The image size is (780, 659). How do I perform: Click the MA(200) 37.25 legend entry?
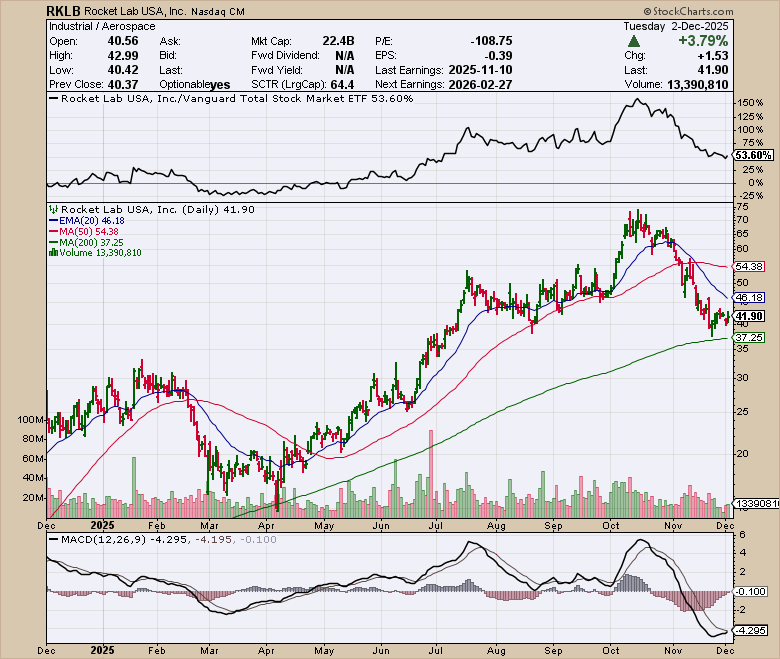[x=86, y=242]
